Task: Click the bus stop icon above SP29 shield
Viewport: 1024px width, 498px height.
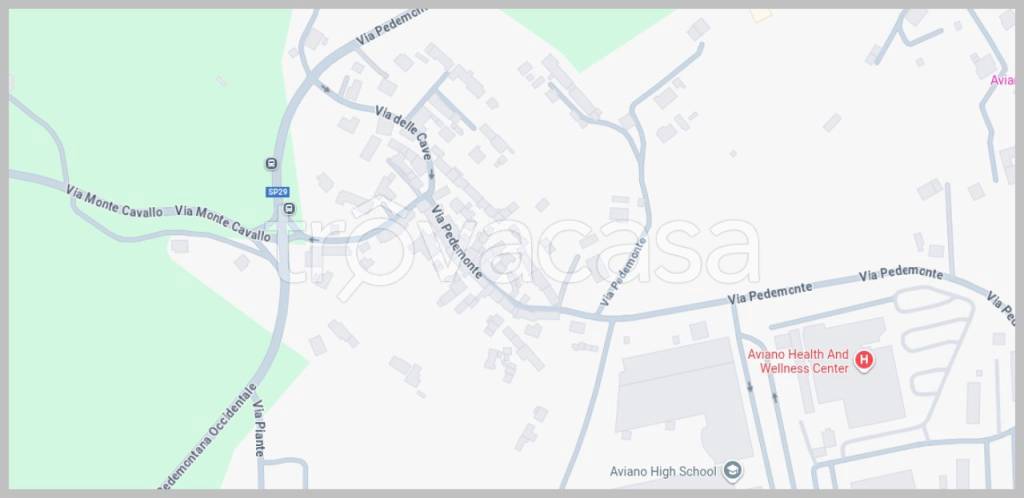Action: [271, 163]
